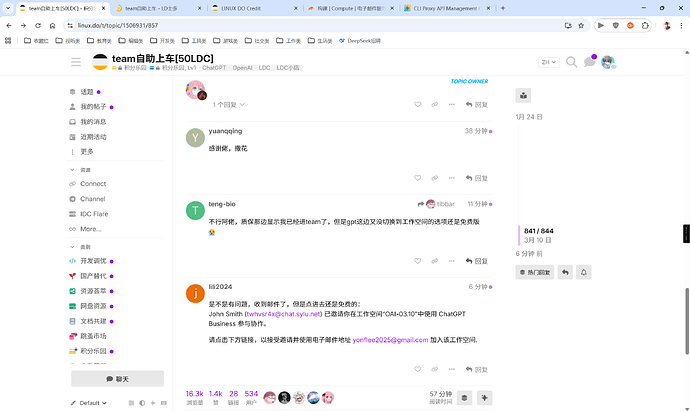Click the topic admin icon above the timeline
690x411 pixels.
(x=523, y=95)
